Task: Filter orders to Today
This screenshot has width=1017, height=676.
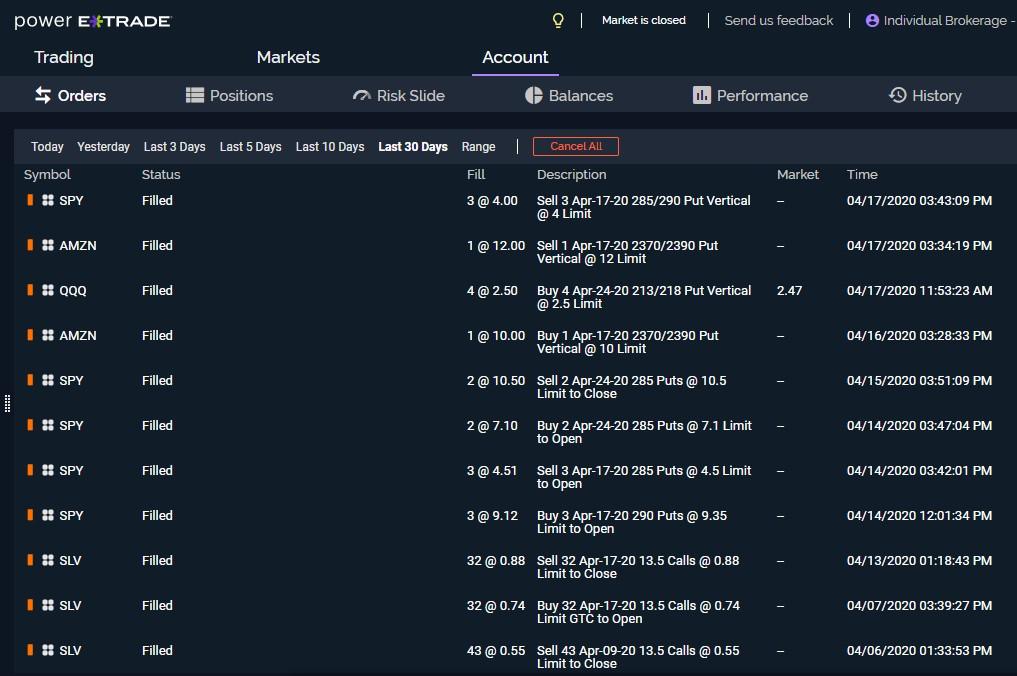Action: pyautogui.click(x=47, y=147)
